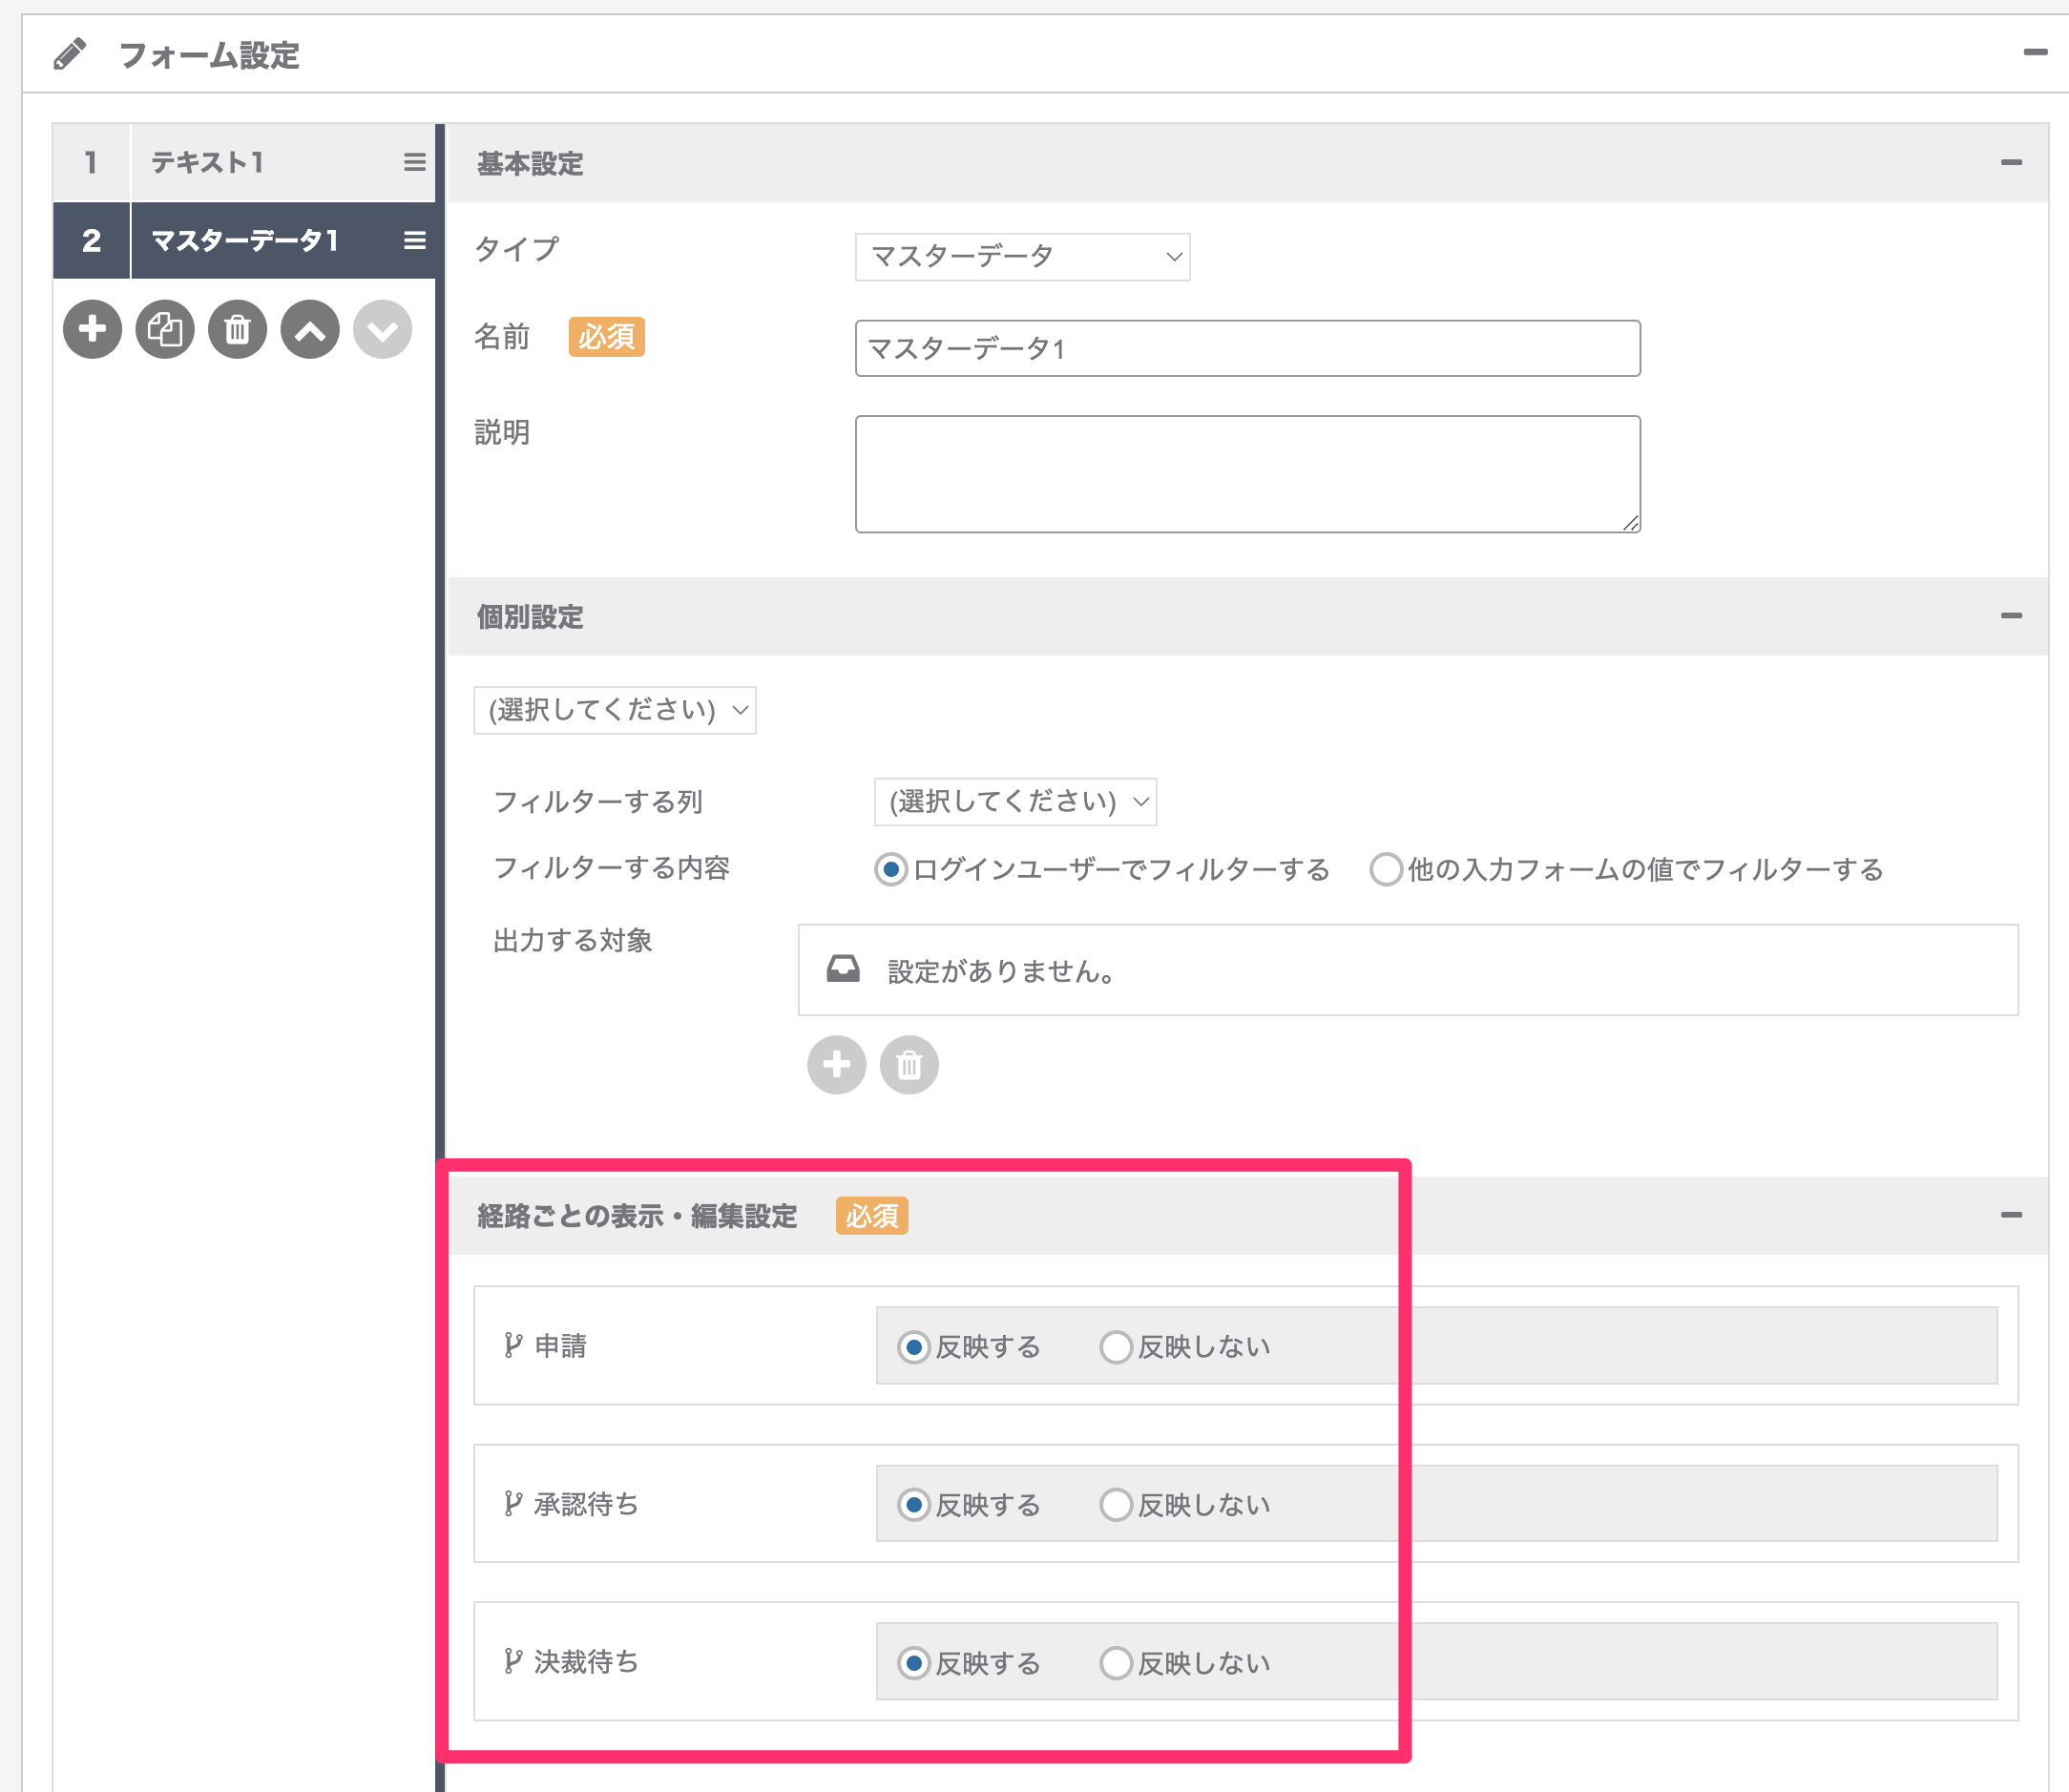The image size is (2069, 1792).
Task: Click the branch icon next to 申請
Action: point(513,1346)
